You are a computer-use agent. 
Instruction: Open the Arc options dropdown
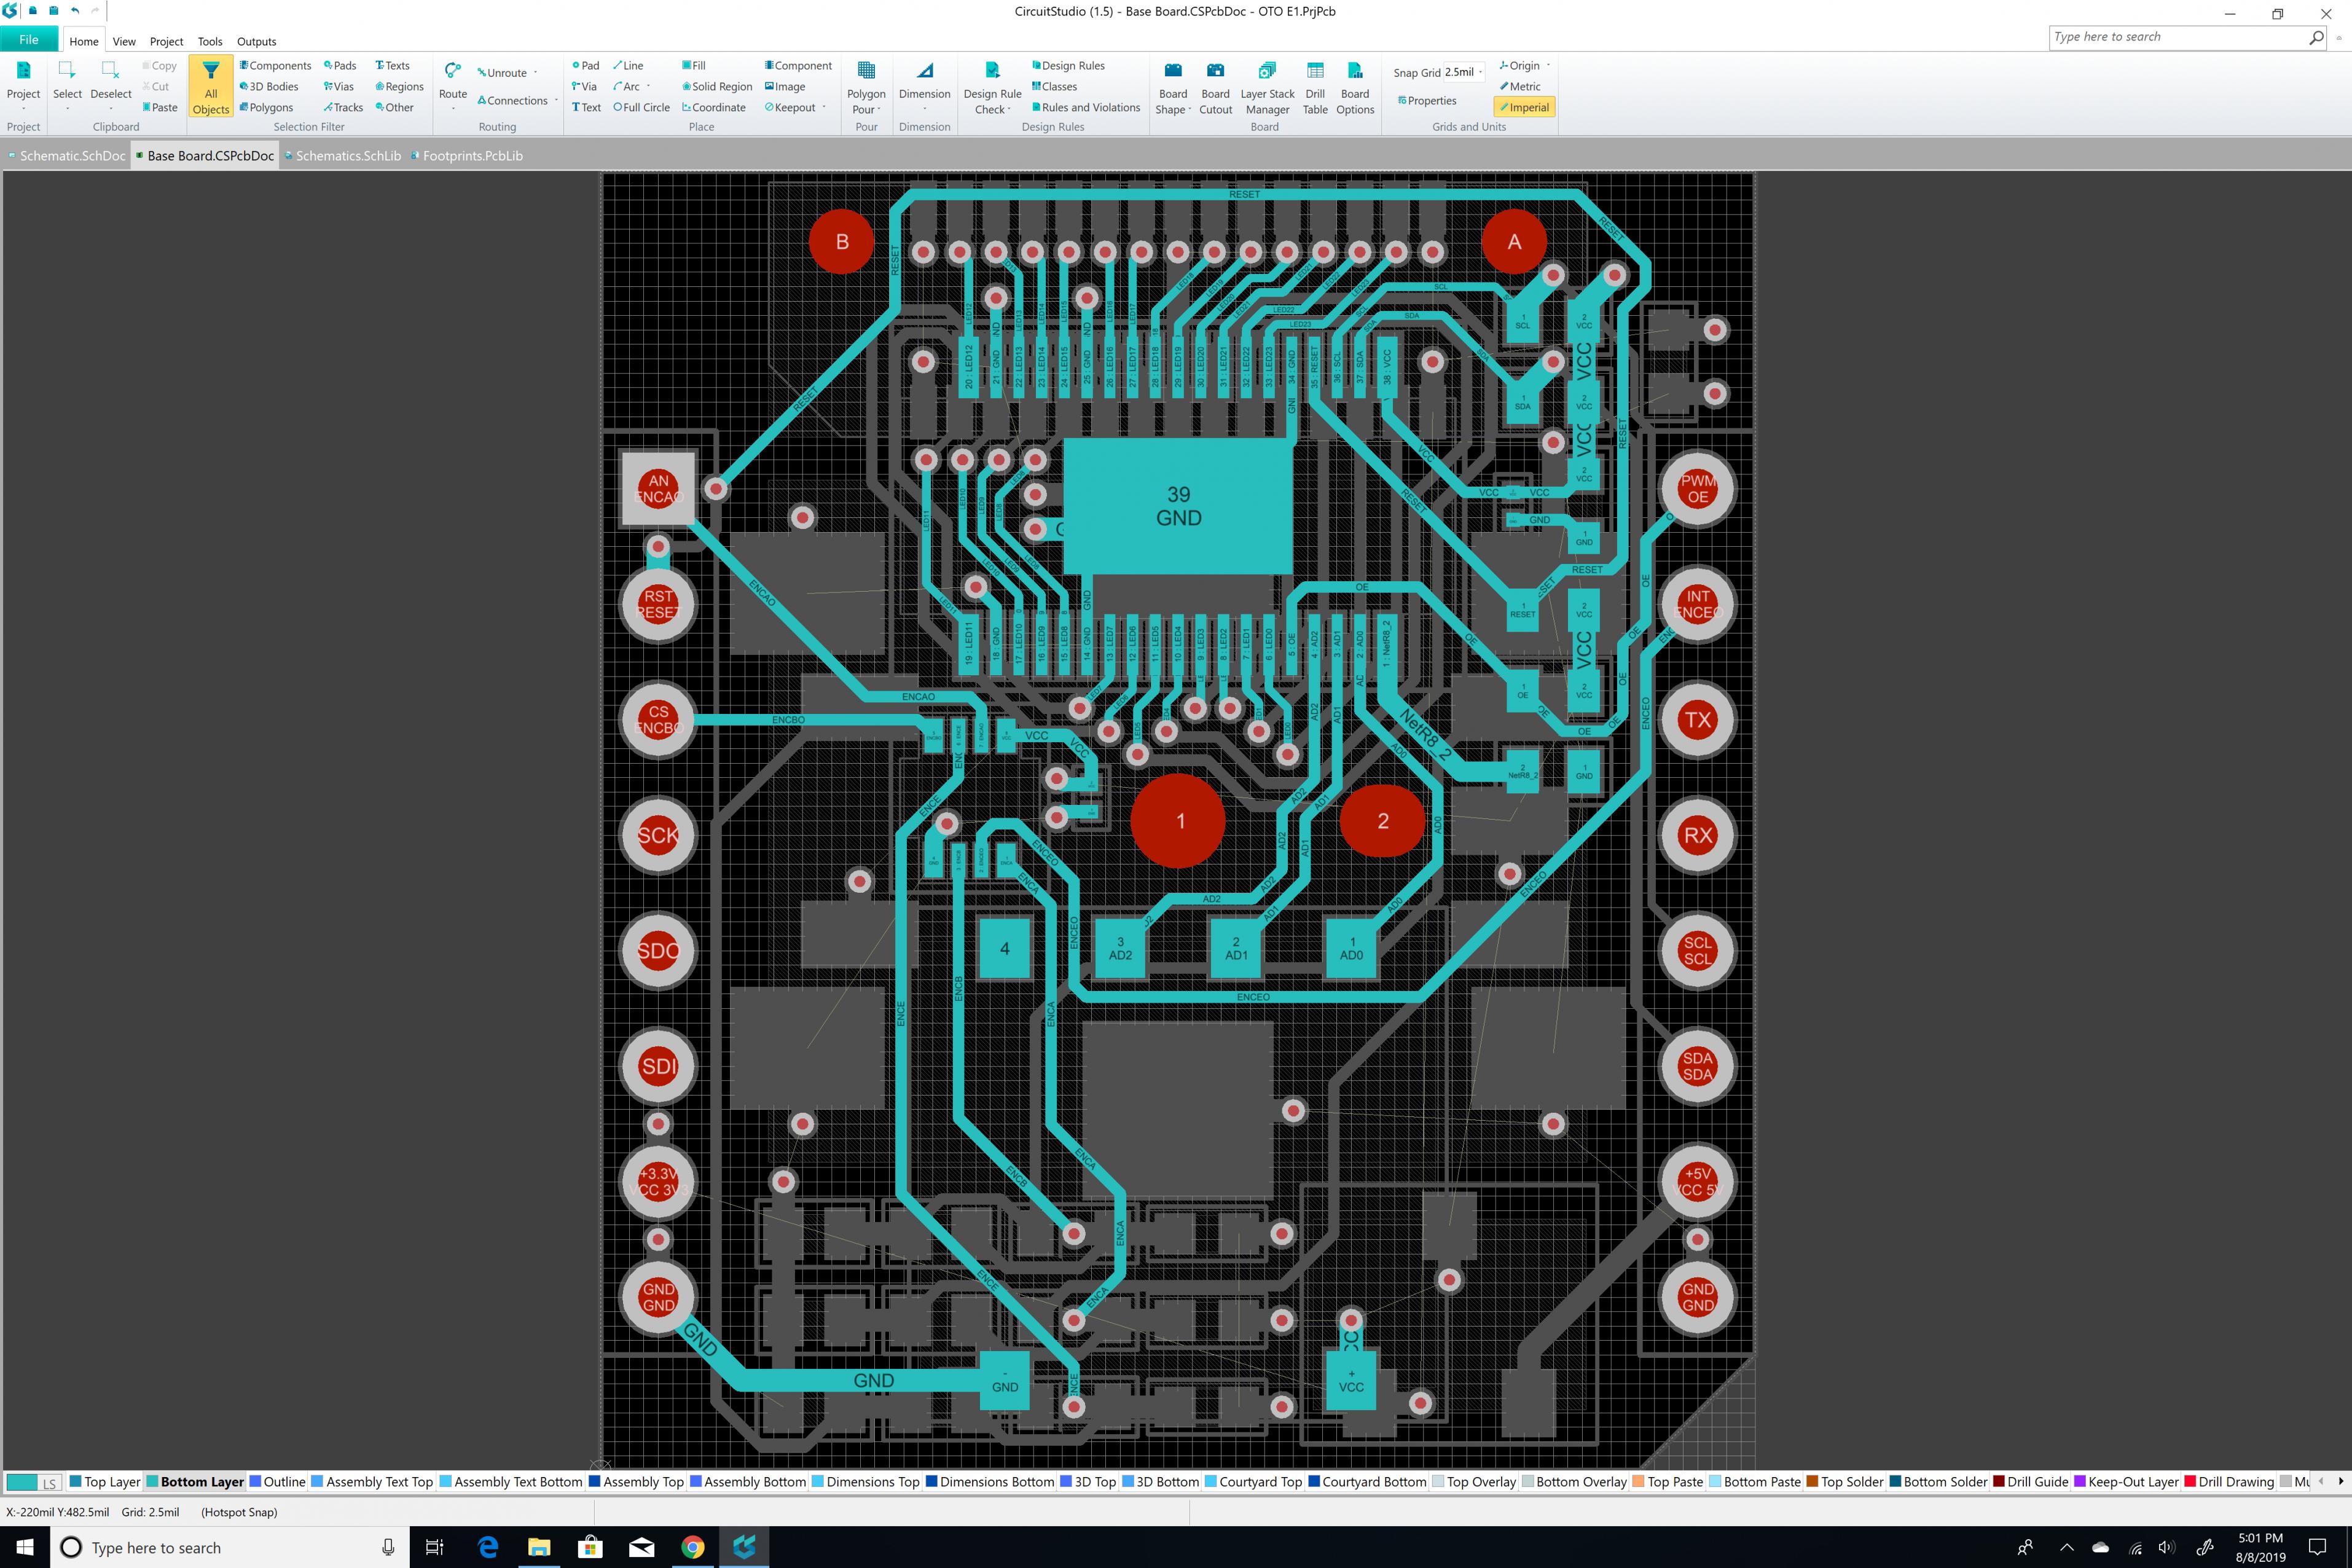coord(648,86)
